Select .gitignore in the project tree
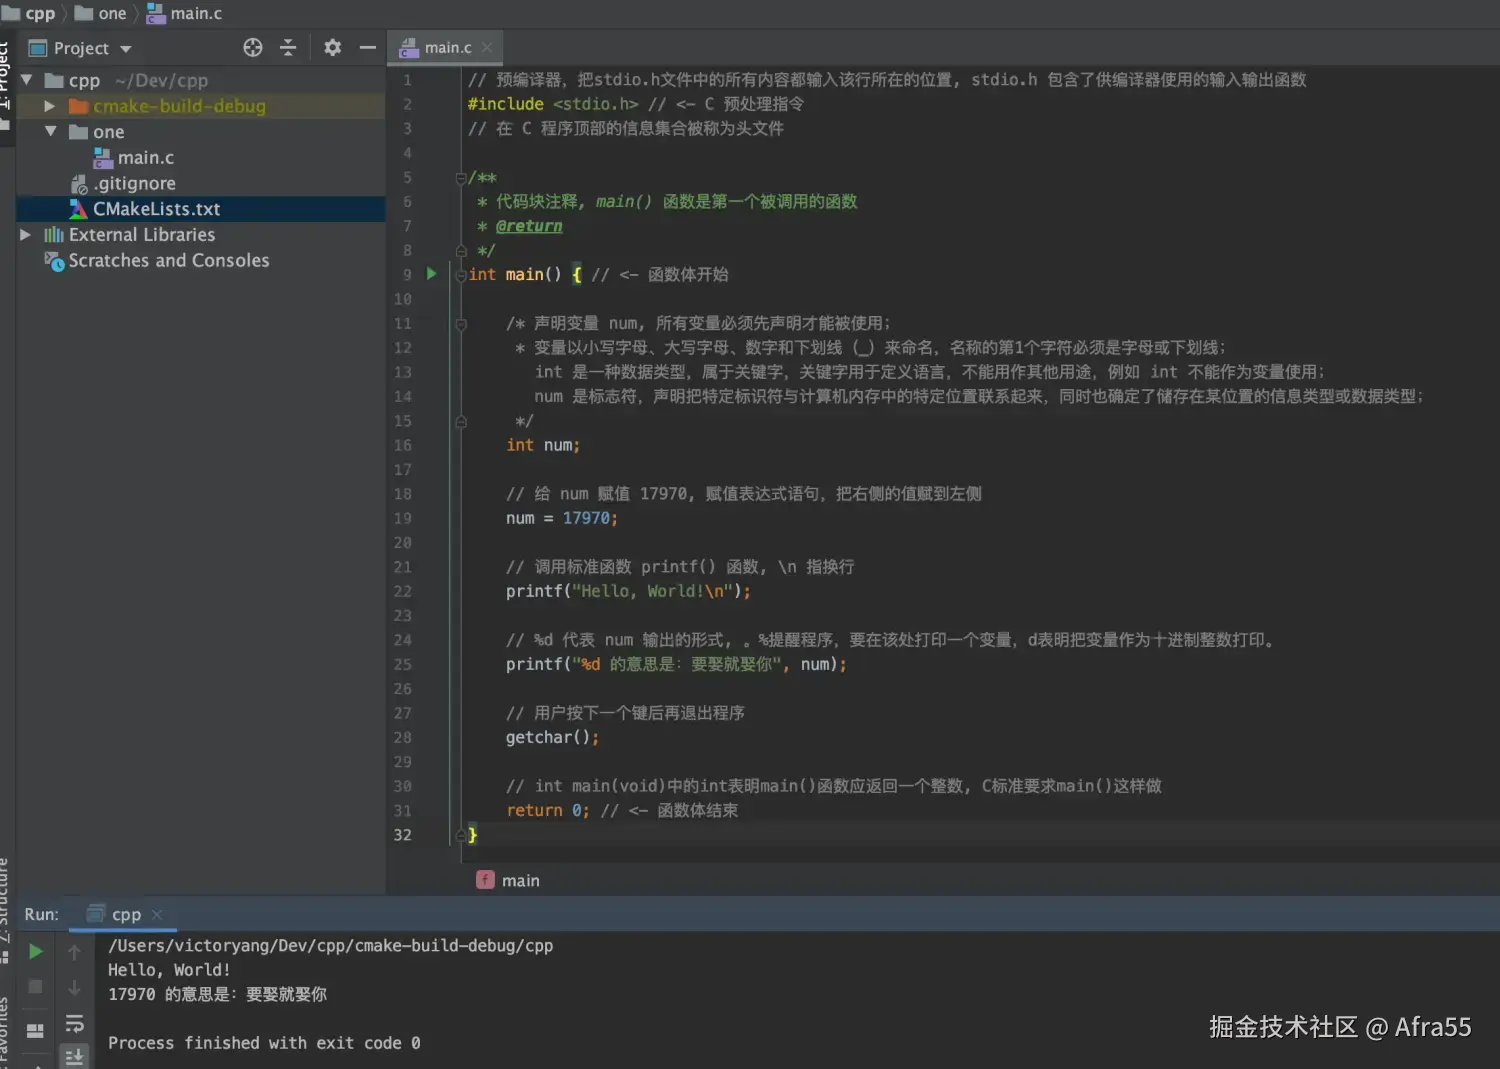The width and height of the screenshot is (1500, 1069). pyautogui.click(x=200, y=183)
